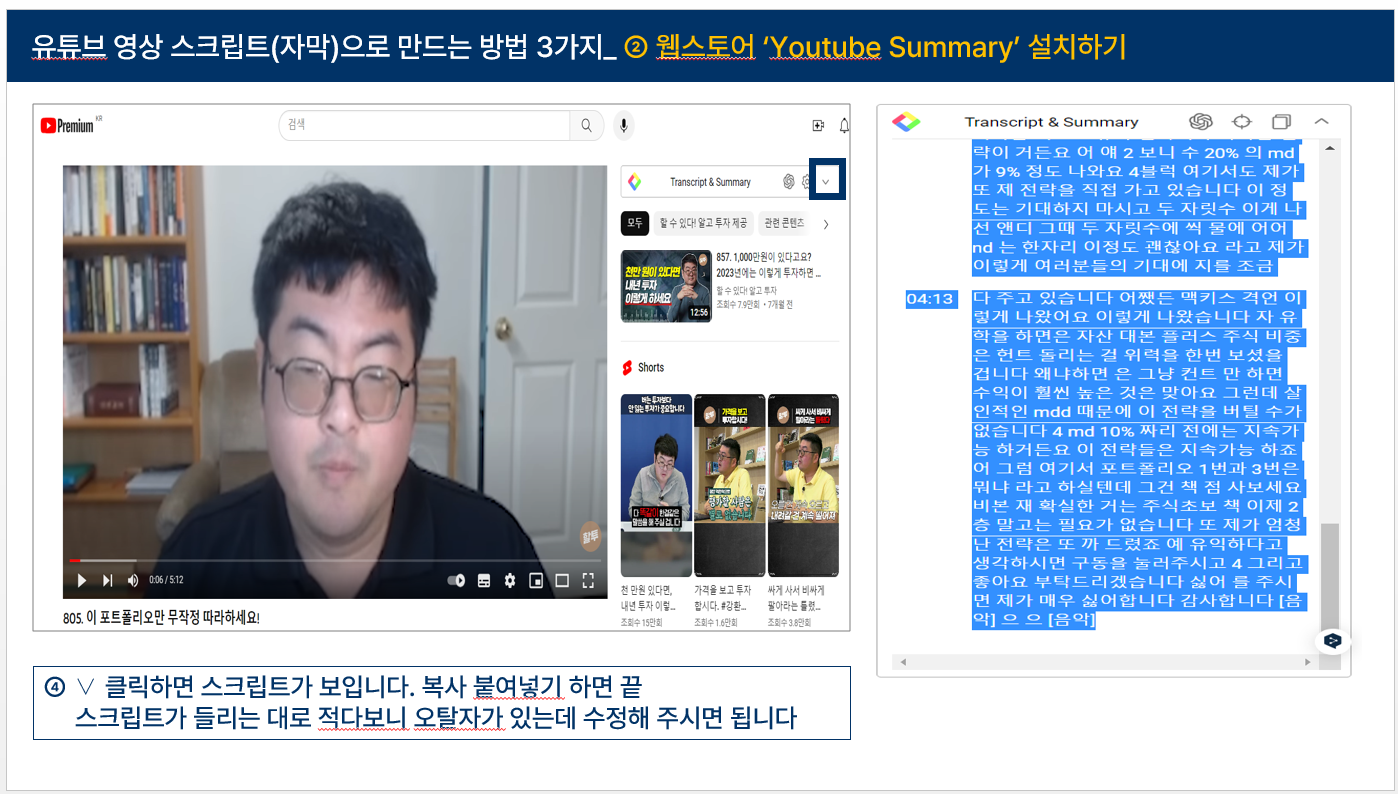
Task: Click the extension logo in the expanded panel
Action: (x=906, y=122)
